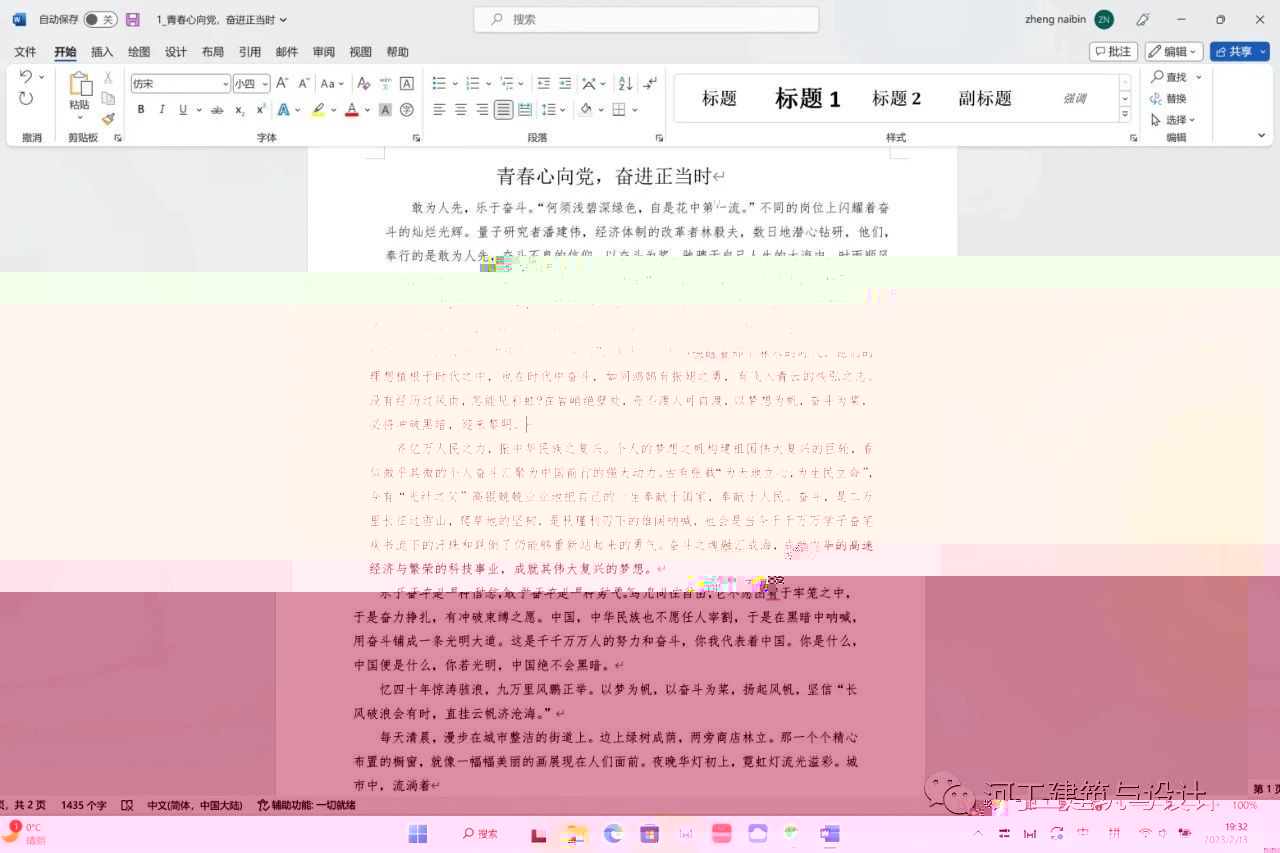Viewport: 1280px width, 853px height.
Task: Collapse the ribbon with chevron
Action: [1261, 135]
